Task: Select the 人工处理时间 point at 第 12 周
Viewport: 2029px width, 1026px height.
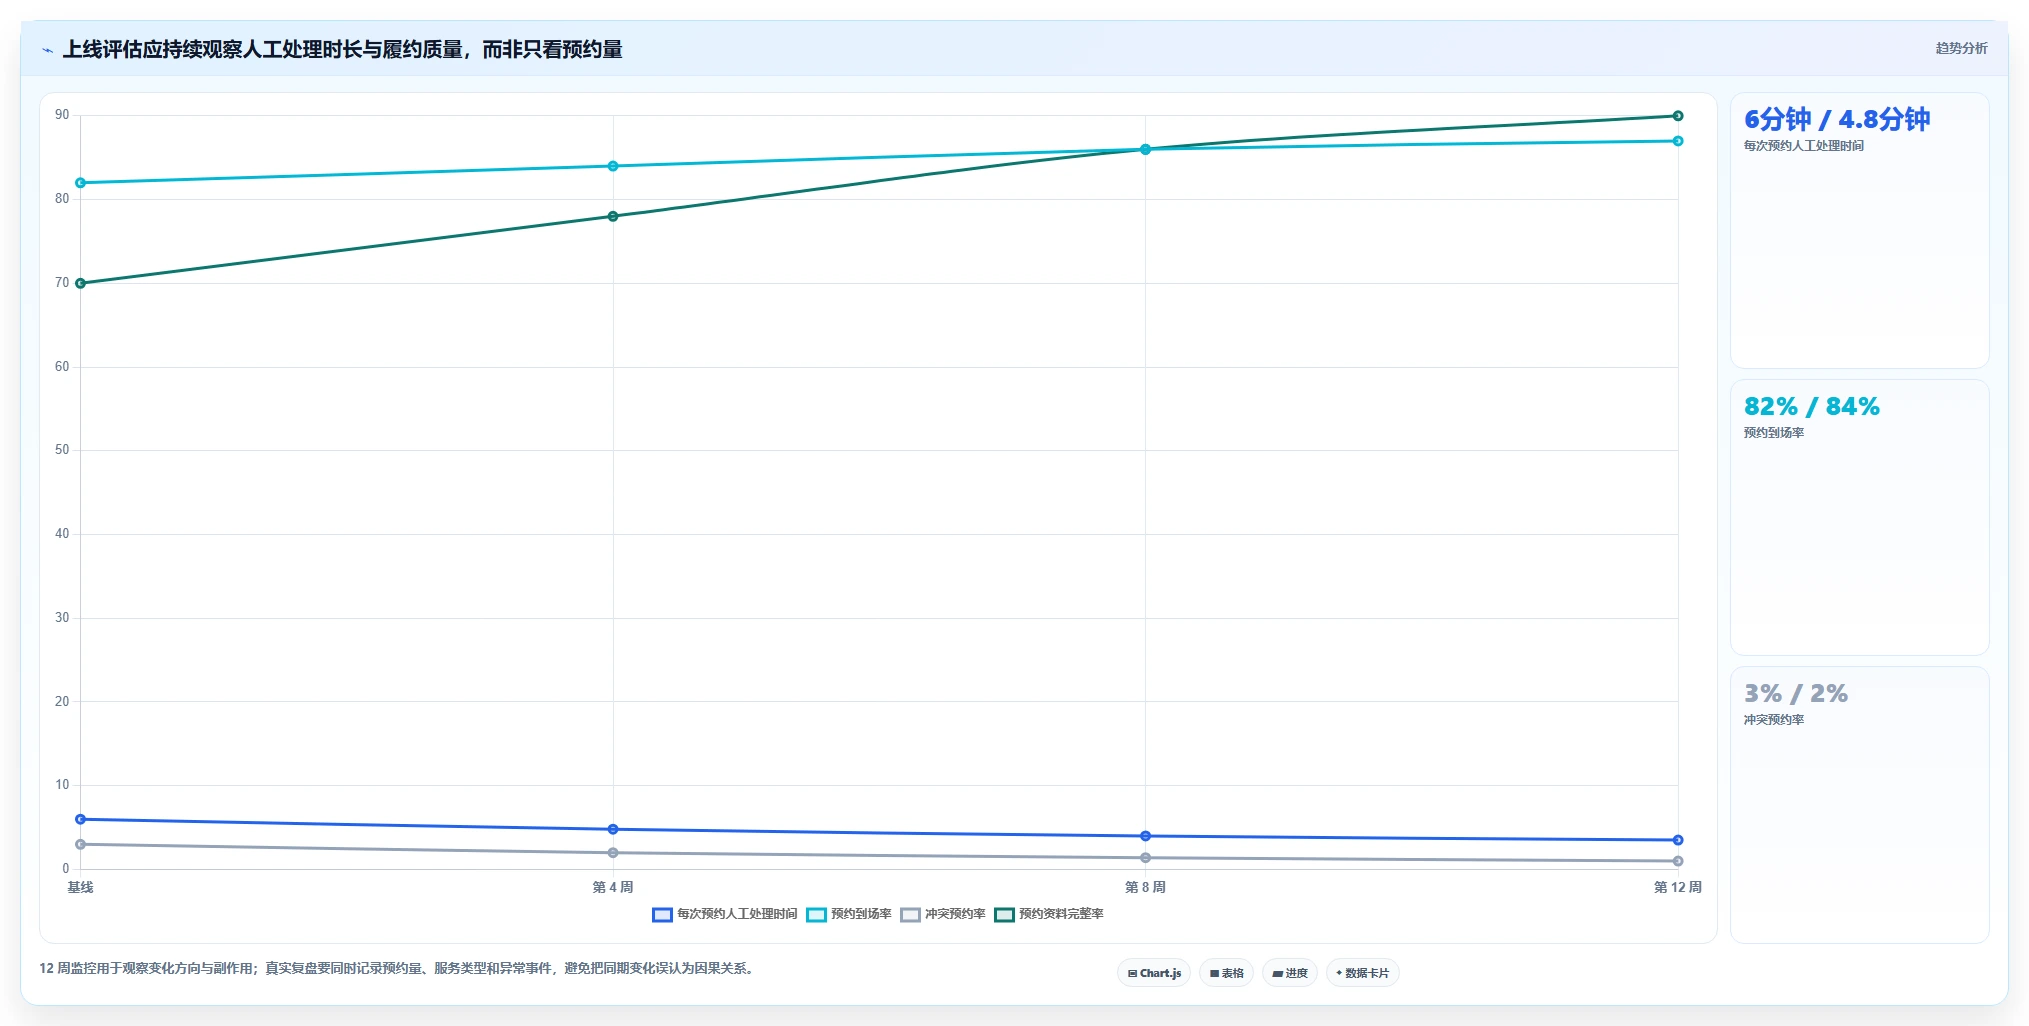Action: pyautogui.click(x=1678, y=840)
